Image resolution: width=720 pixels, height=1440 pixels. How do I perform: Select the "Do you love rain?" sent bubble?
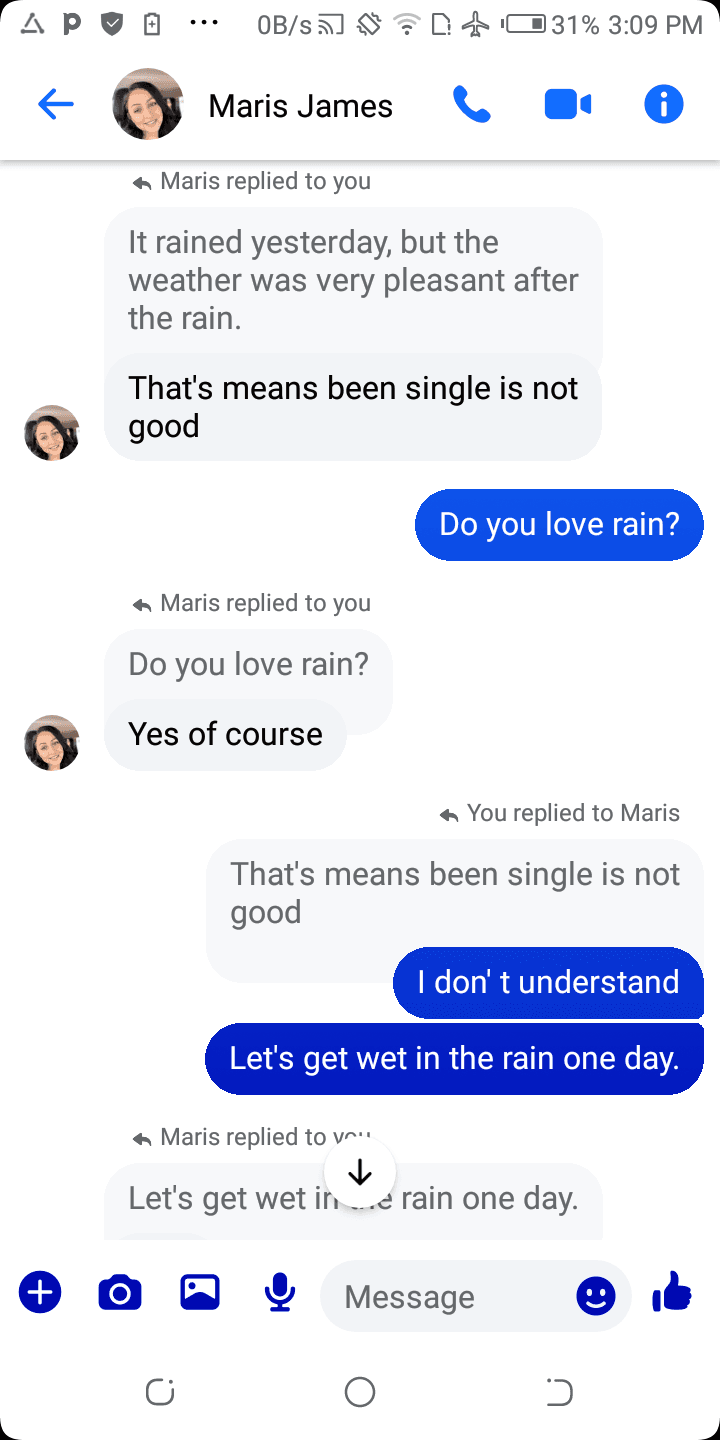(x=559, y=524)
